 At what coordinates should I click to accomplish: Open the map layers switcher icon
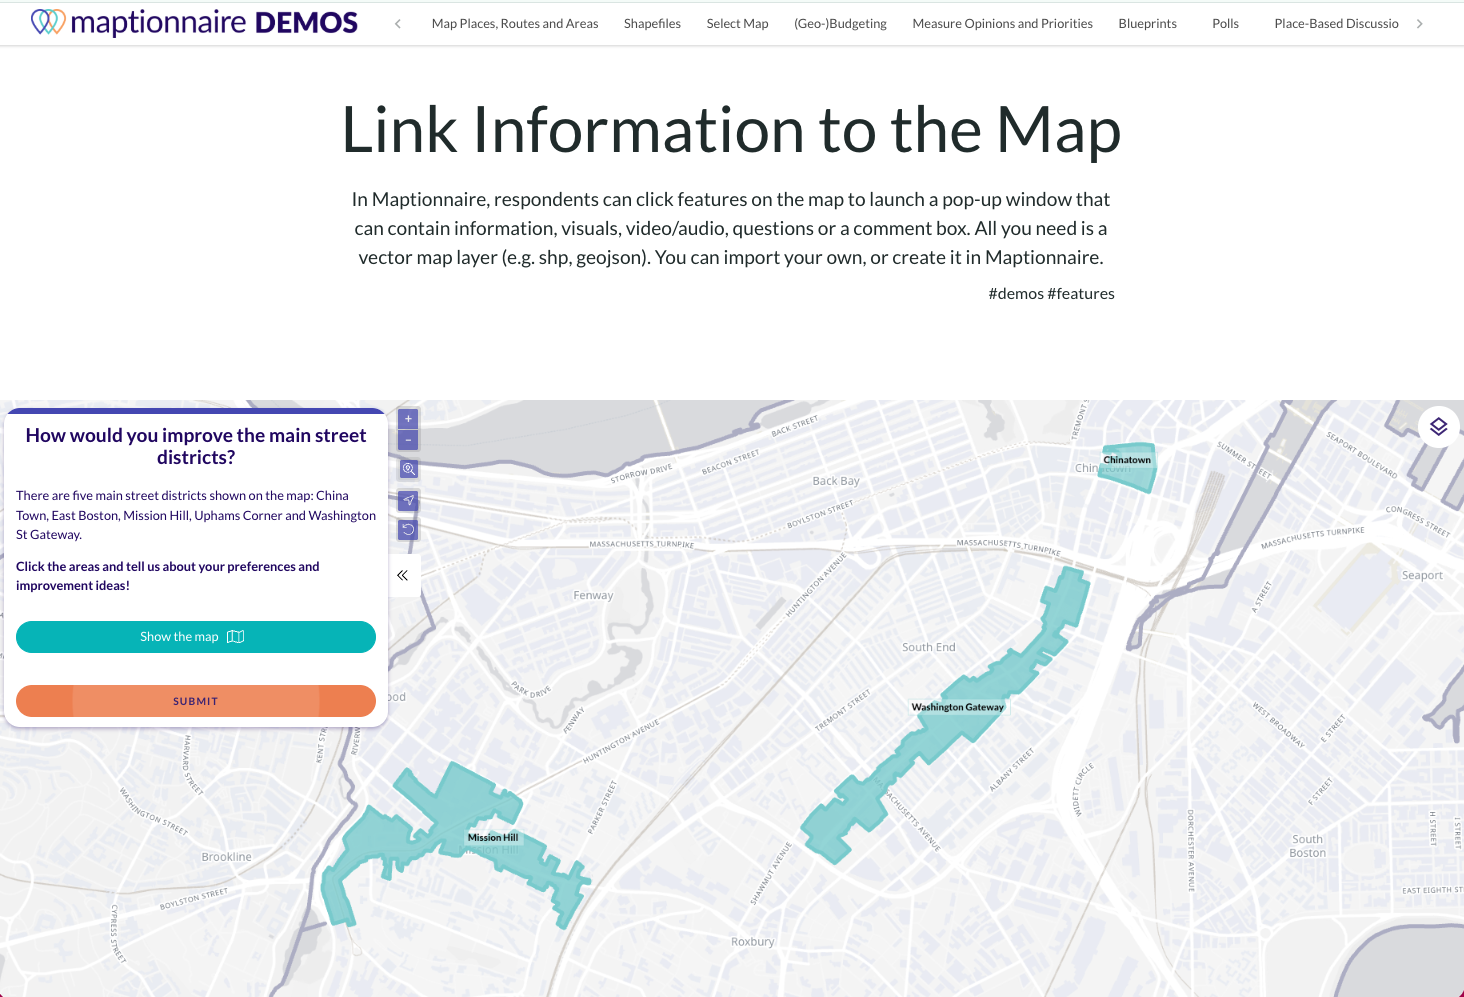(1438, 427)
